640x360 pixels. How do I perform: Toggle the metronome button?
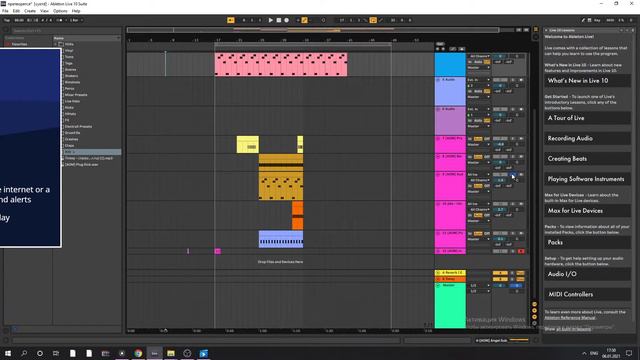(60, 20)
